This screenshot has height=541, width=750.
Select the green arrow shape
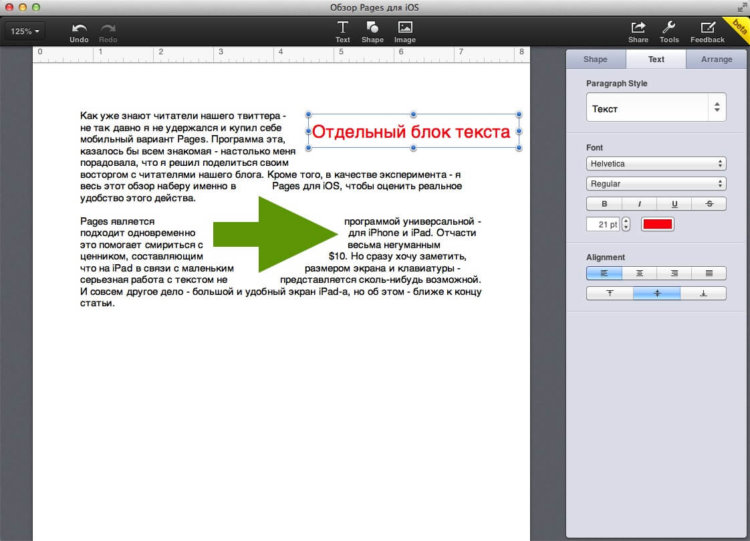click(x=275, y=234)
